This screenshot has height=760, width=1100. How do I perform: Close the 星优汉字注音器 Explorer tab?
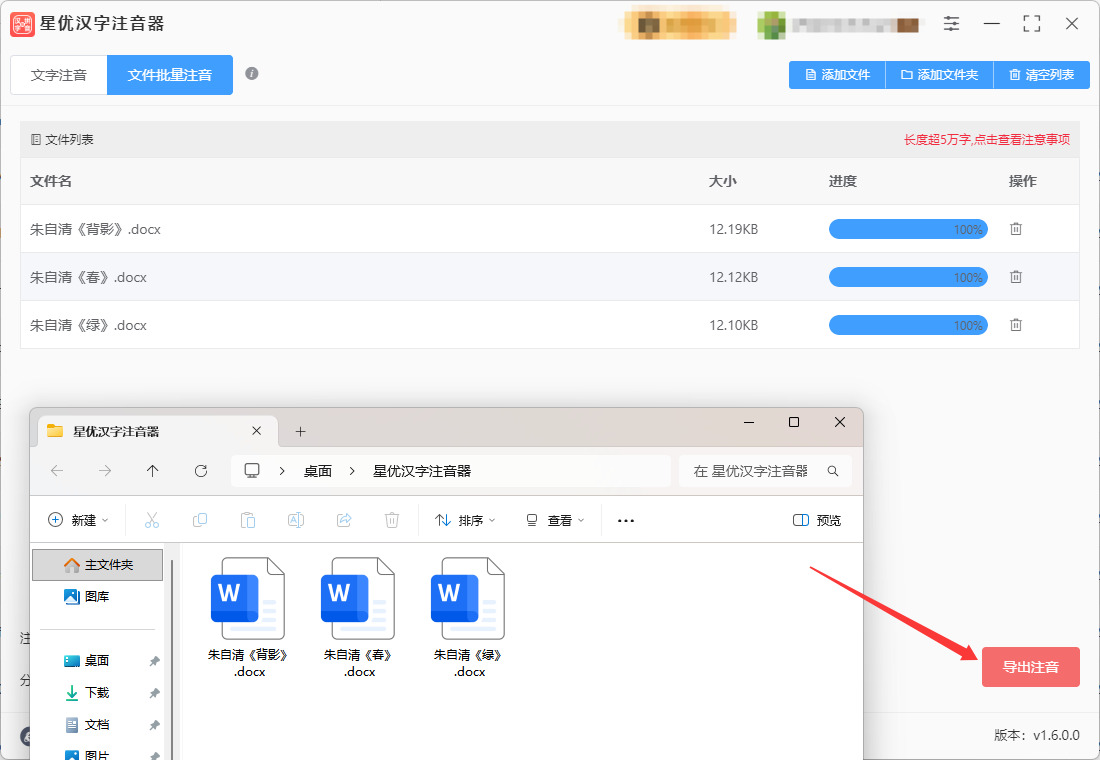click(x=257, y=431)
